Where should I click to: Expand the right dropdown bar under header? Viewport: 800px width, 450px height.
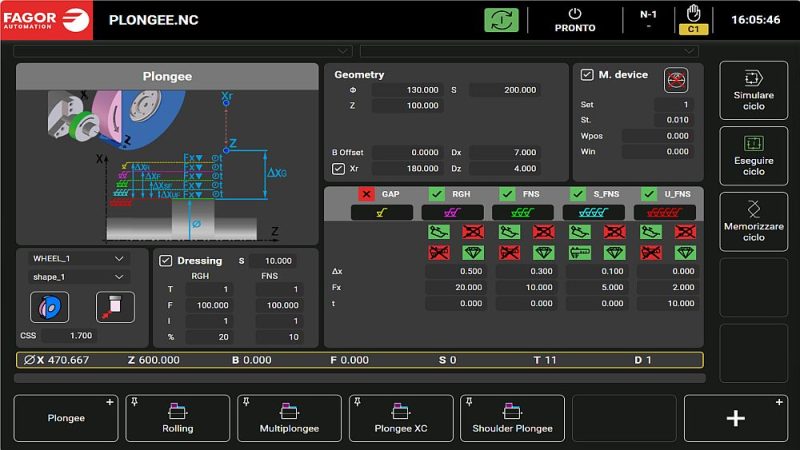529,51
